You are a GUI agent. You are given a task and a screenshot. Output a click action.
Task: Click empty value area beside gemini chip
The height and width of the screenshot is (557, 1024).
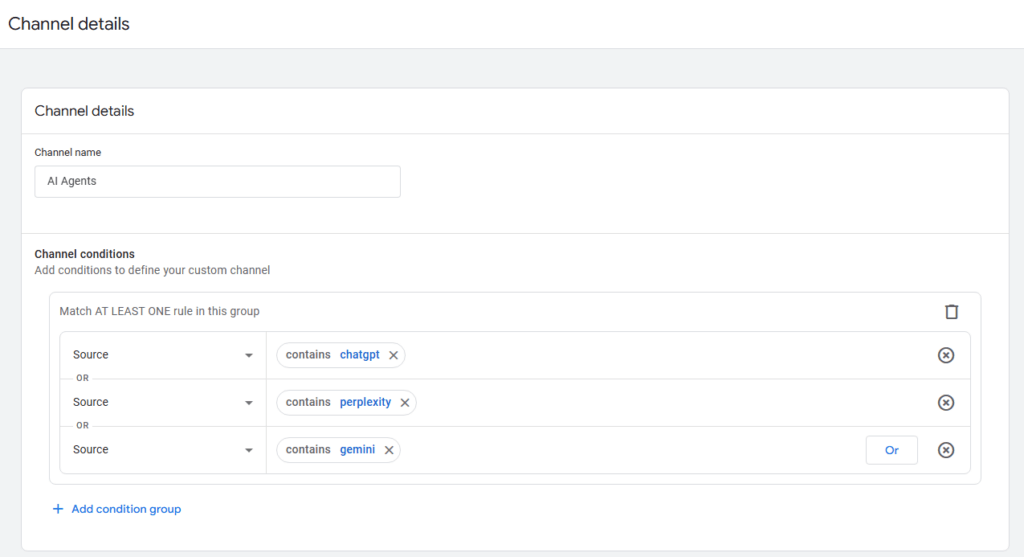pos(620,450)
